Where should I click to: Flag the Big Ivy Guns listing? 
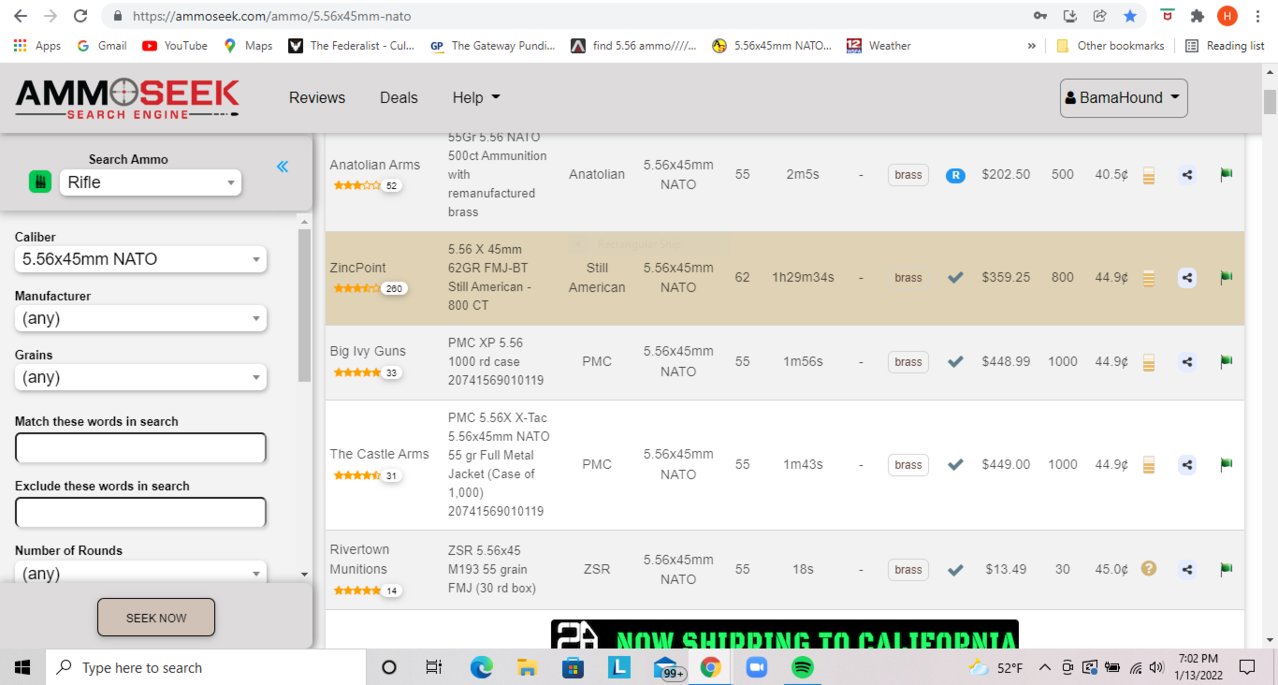point(1226,362)
